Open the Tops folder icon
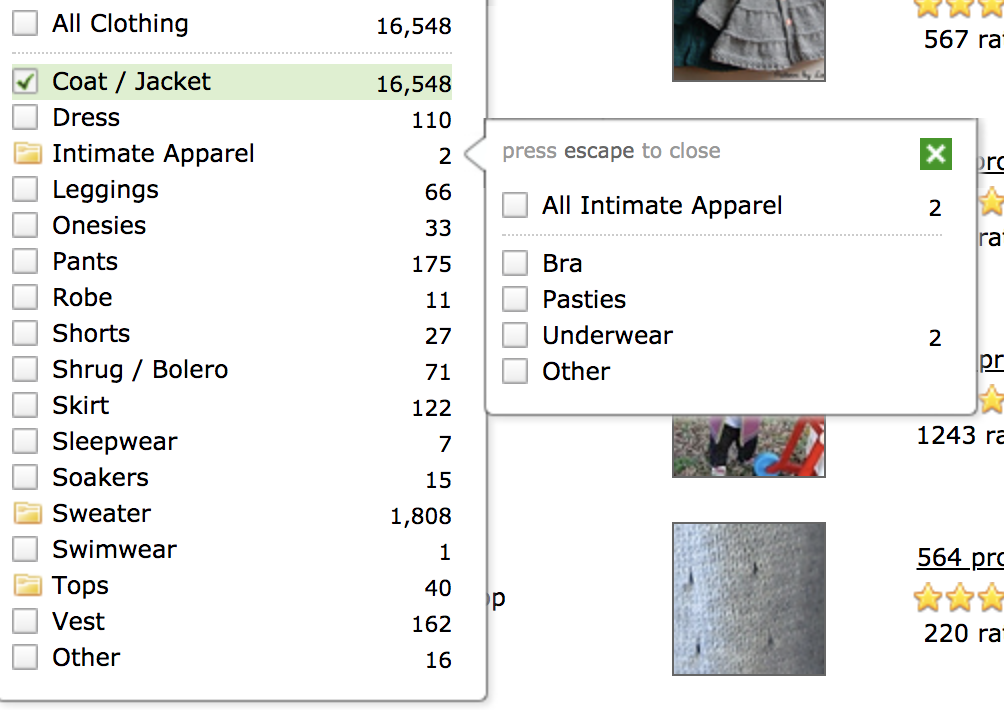Screen dimensions: 1004x710 pos(27,585)
